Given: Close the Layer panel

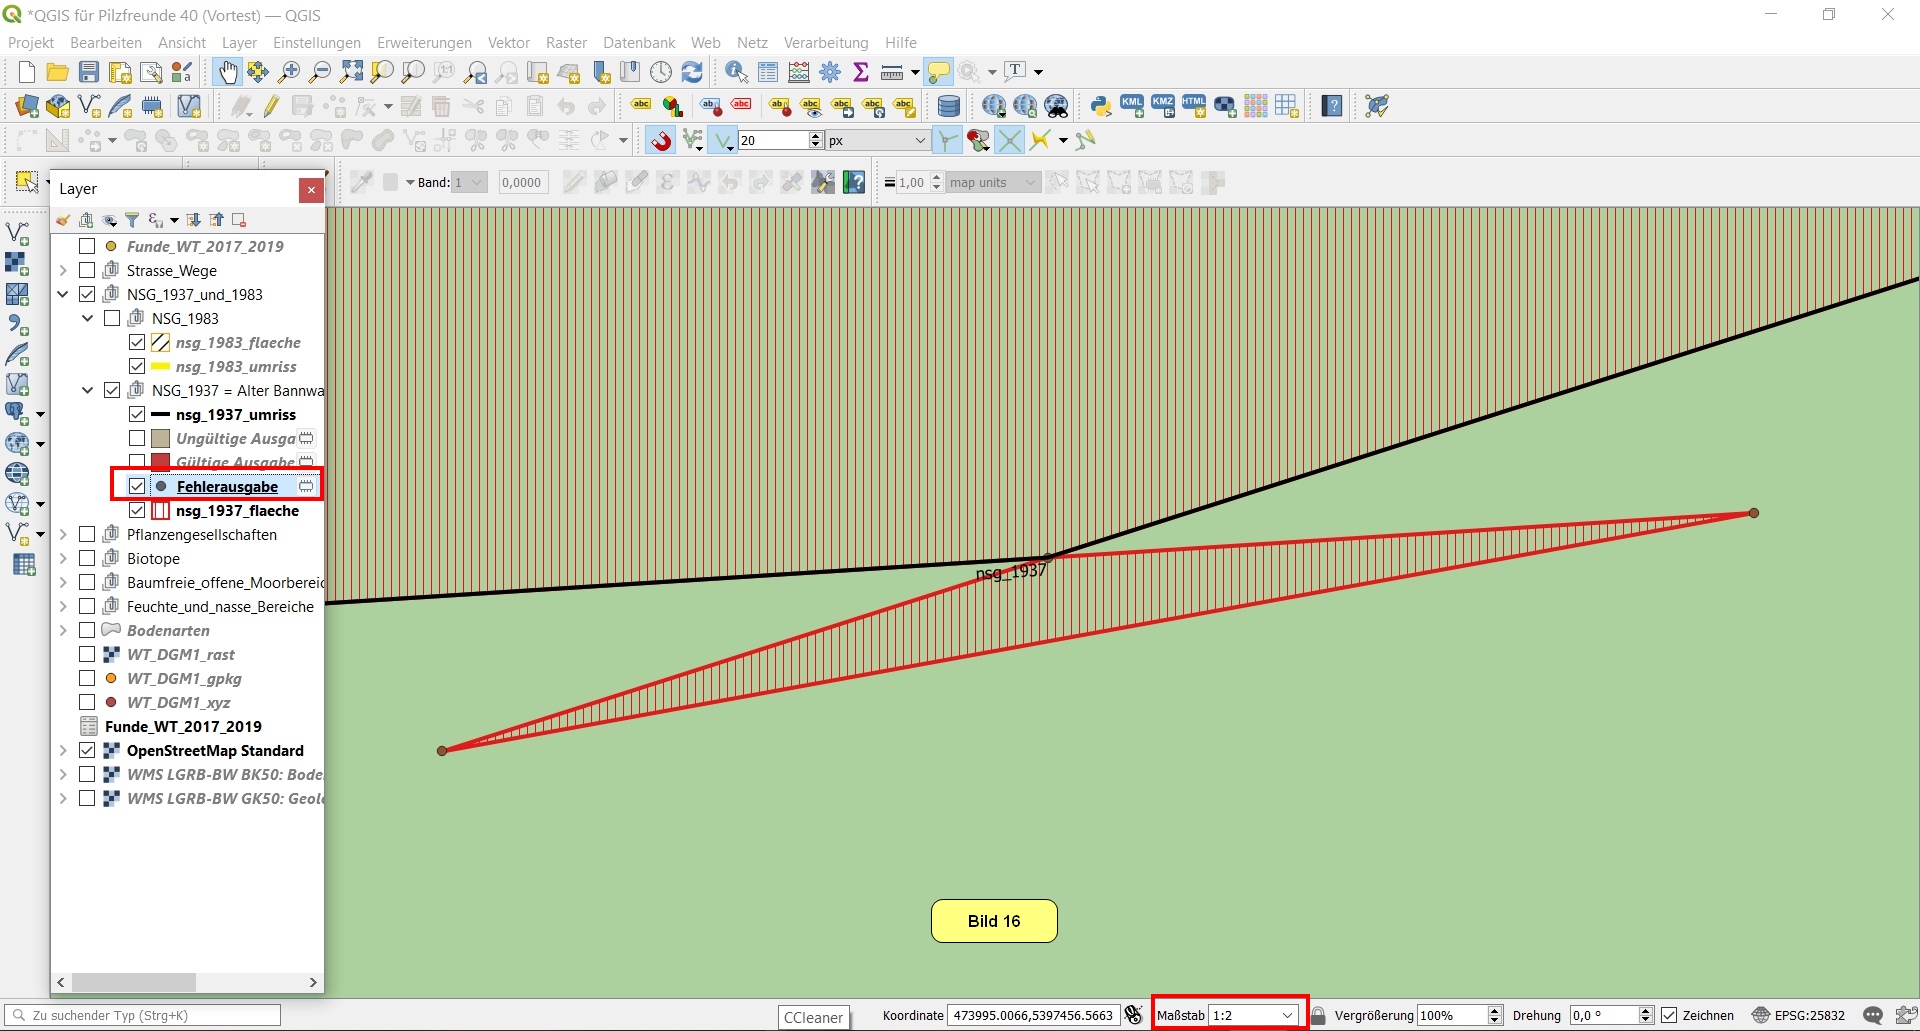Looking at the screenshot, I should click(311, 189).
